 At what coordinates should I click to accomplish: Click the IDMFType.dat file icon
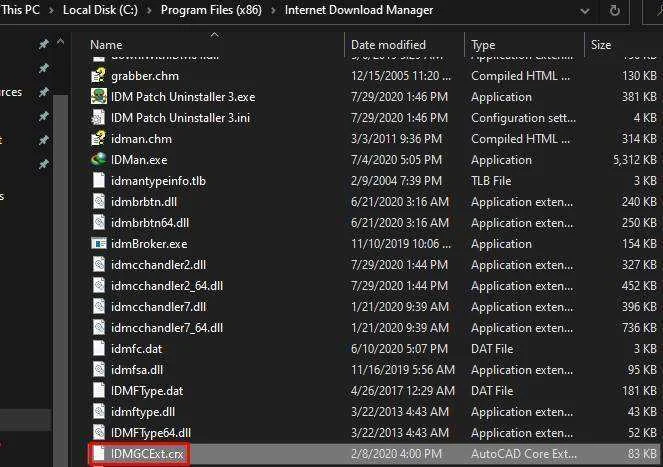[99, 390]
